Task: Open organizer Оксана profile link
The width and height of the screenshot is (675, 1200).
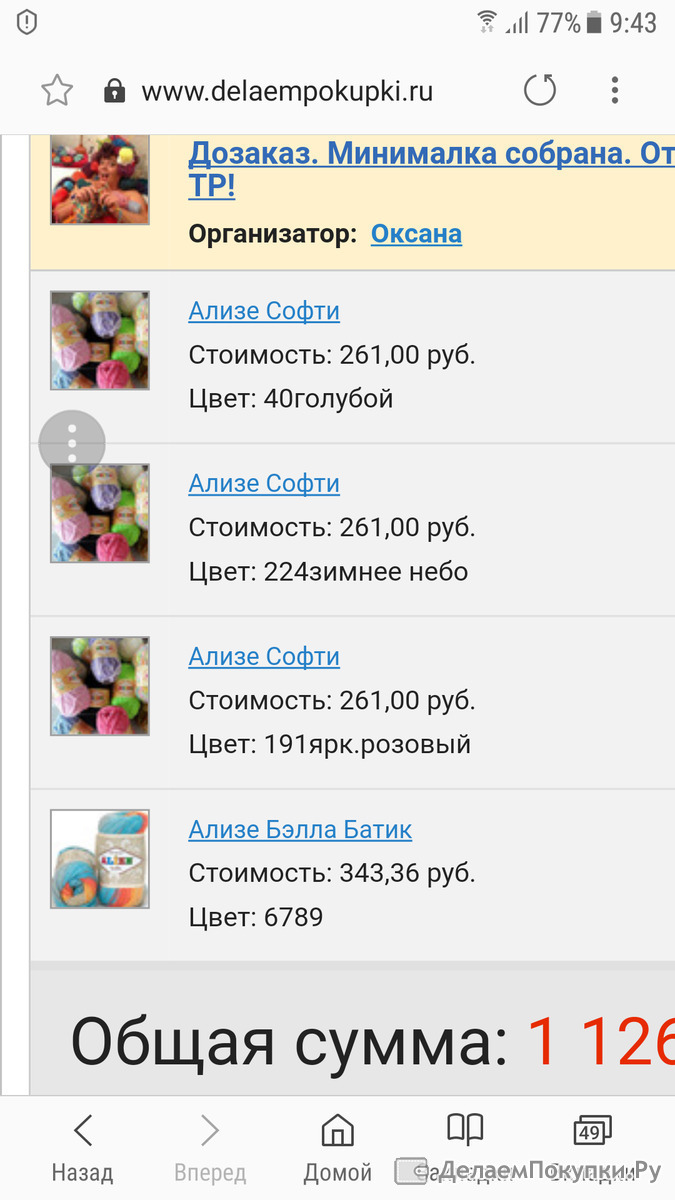Action: 416,234
